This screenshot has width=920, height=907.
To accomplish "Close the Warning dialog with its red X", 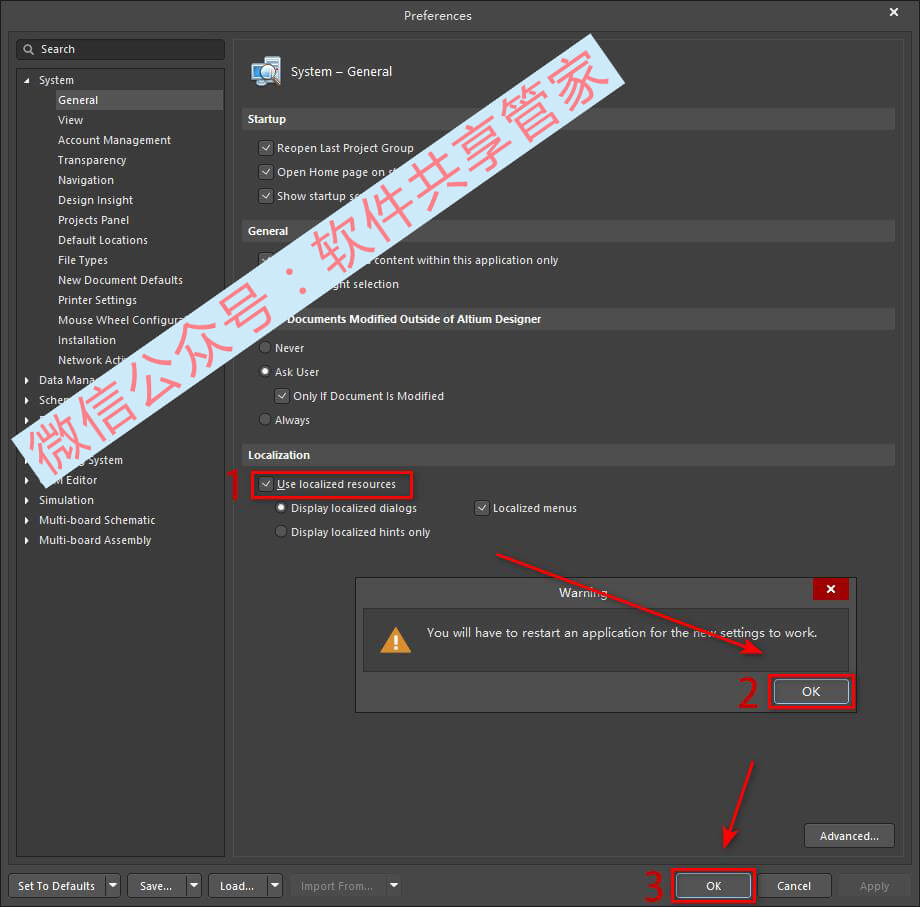I will [830, 589].
